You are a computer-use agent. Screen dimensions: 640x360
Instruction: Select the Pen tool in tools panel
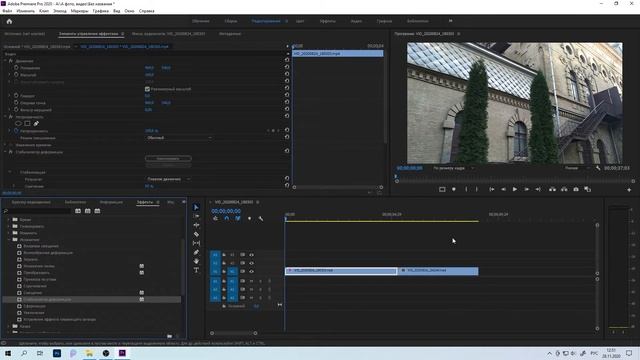coord(196,252)
